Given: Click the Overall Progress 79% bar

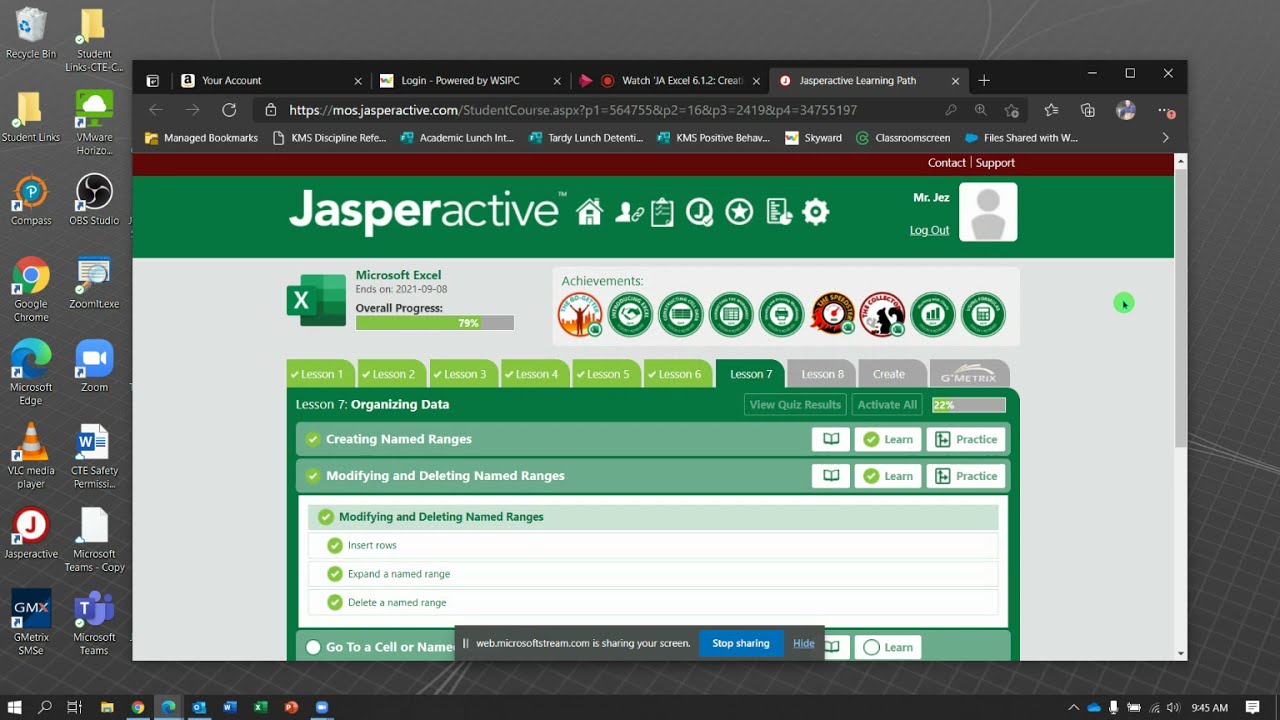Looking at the screenshot, I should [x=435, y=323].
